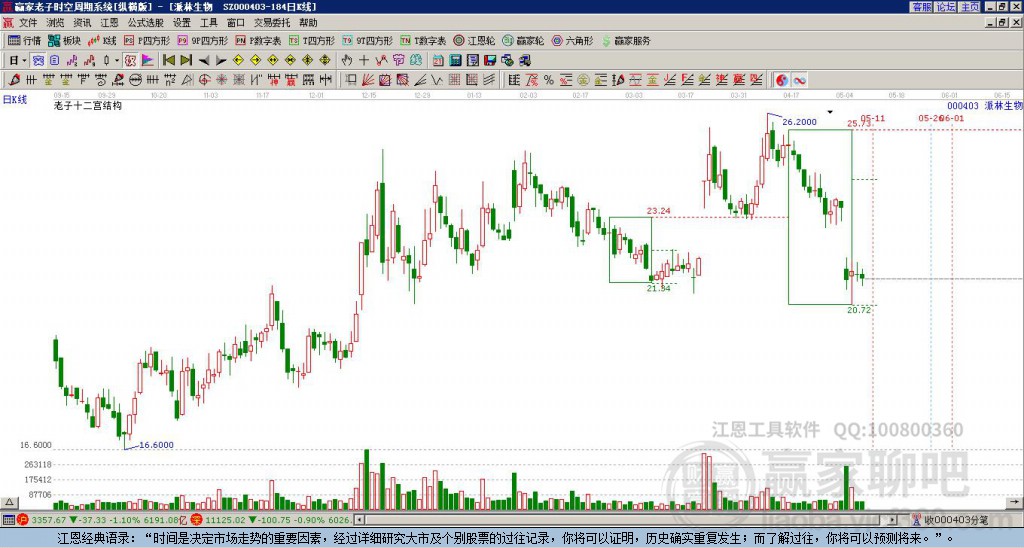Open the T四方形 tool

click(x=312, y=40)
